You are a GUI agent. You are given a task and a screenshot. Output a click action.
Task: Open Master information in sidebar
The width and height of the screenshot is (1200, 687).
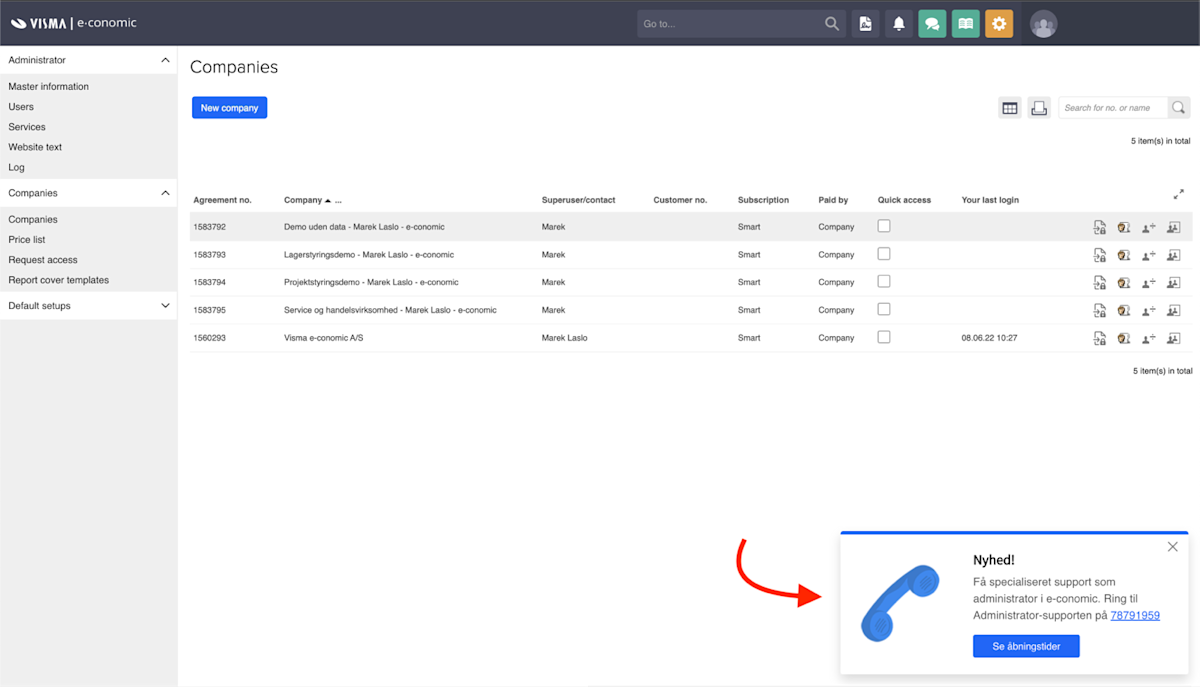48,87
